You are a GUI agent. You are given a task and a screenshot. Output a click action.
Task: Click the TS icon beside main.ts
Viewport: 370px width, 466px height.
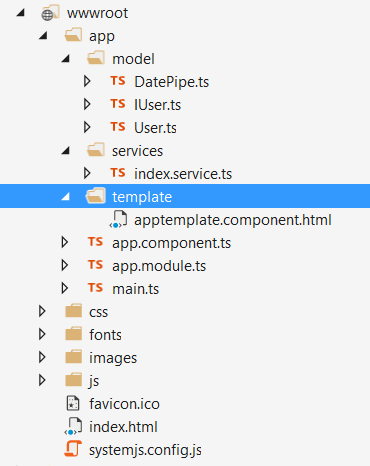click(95, 288)
